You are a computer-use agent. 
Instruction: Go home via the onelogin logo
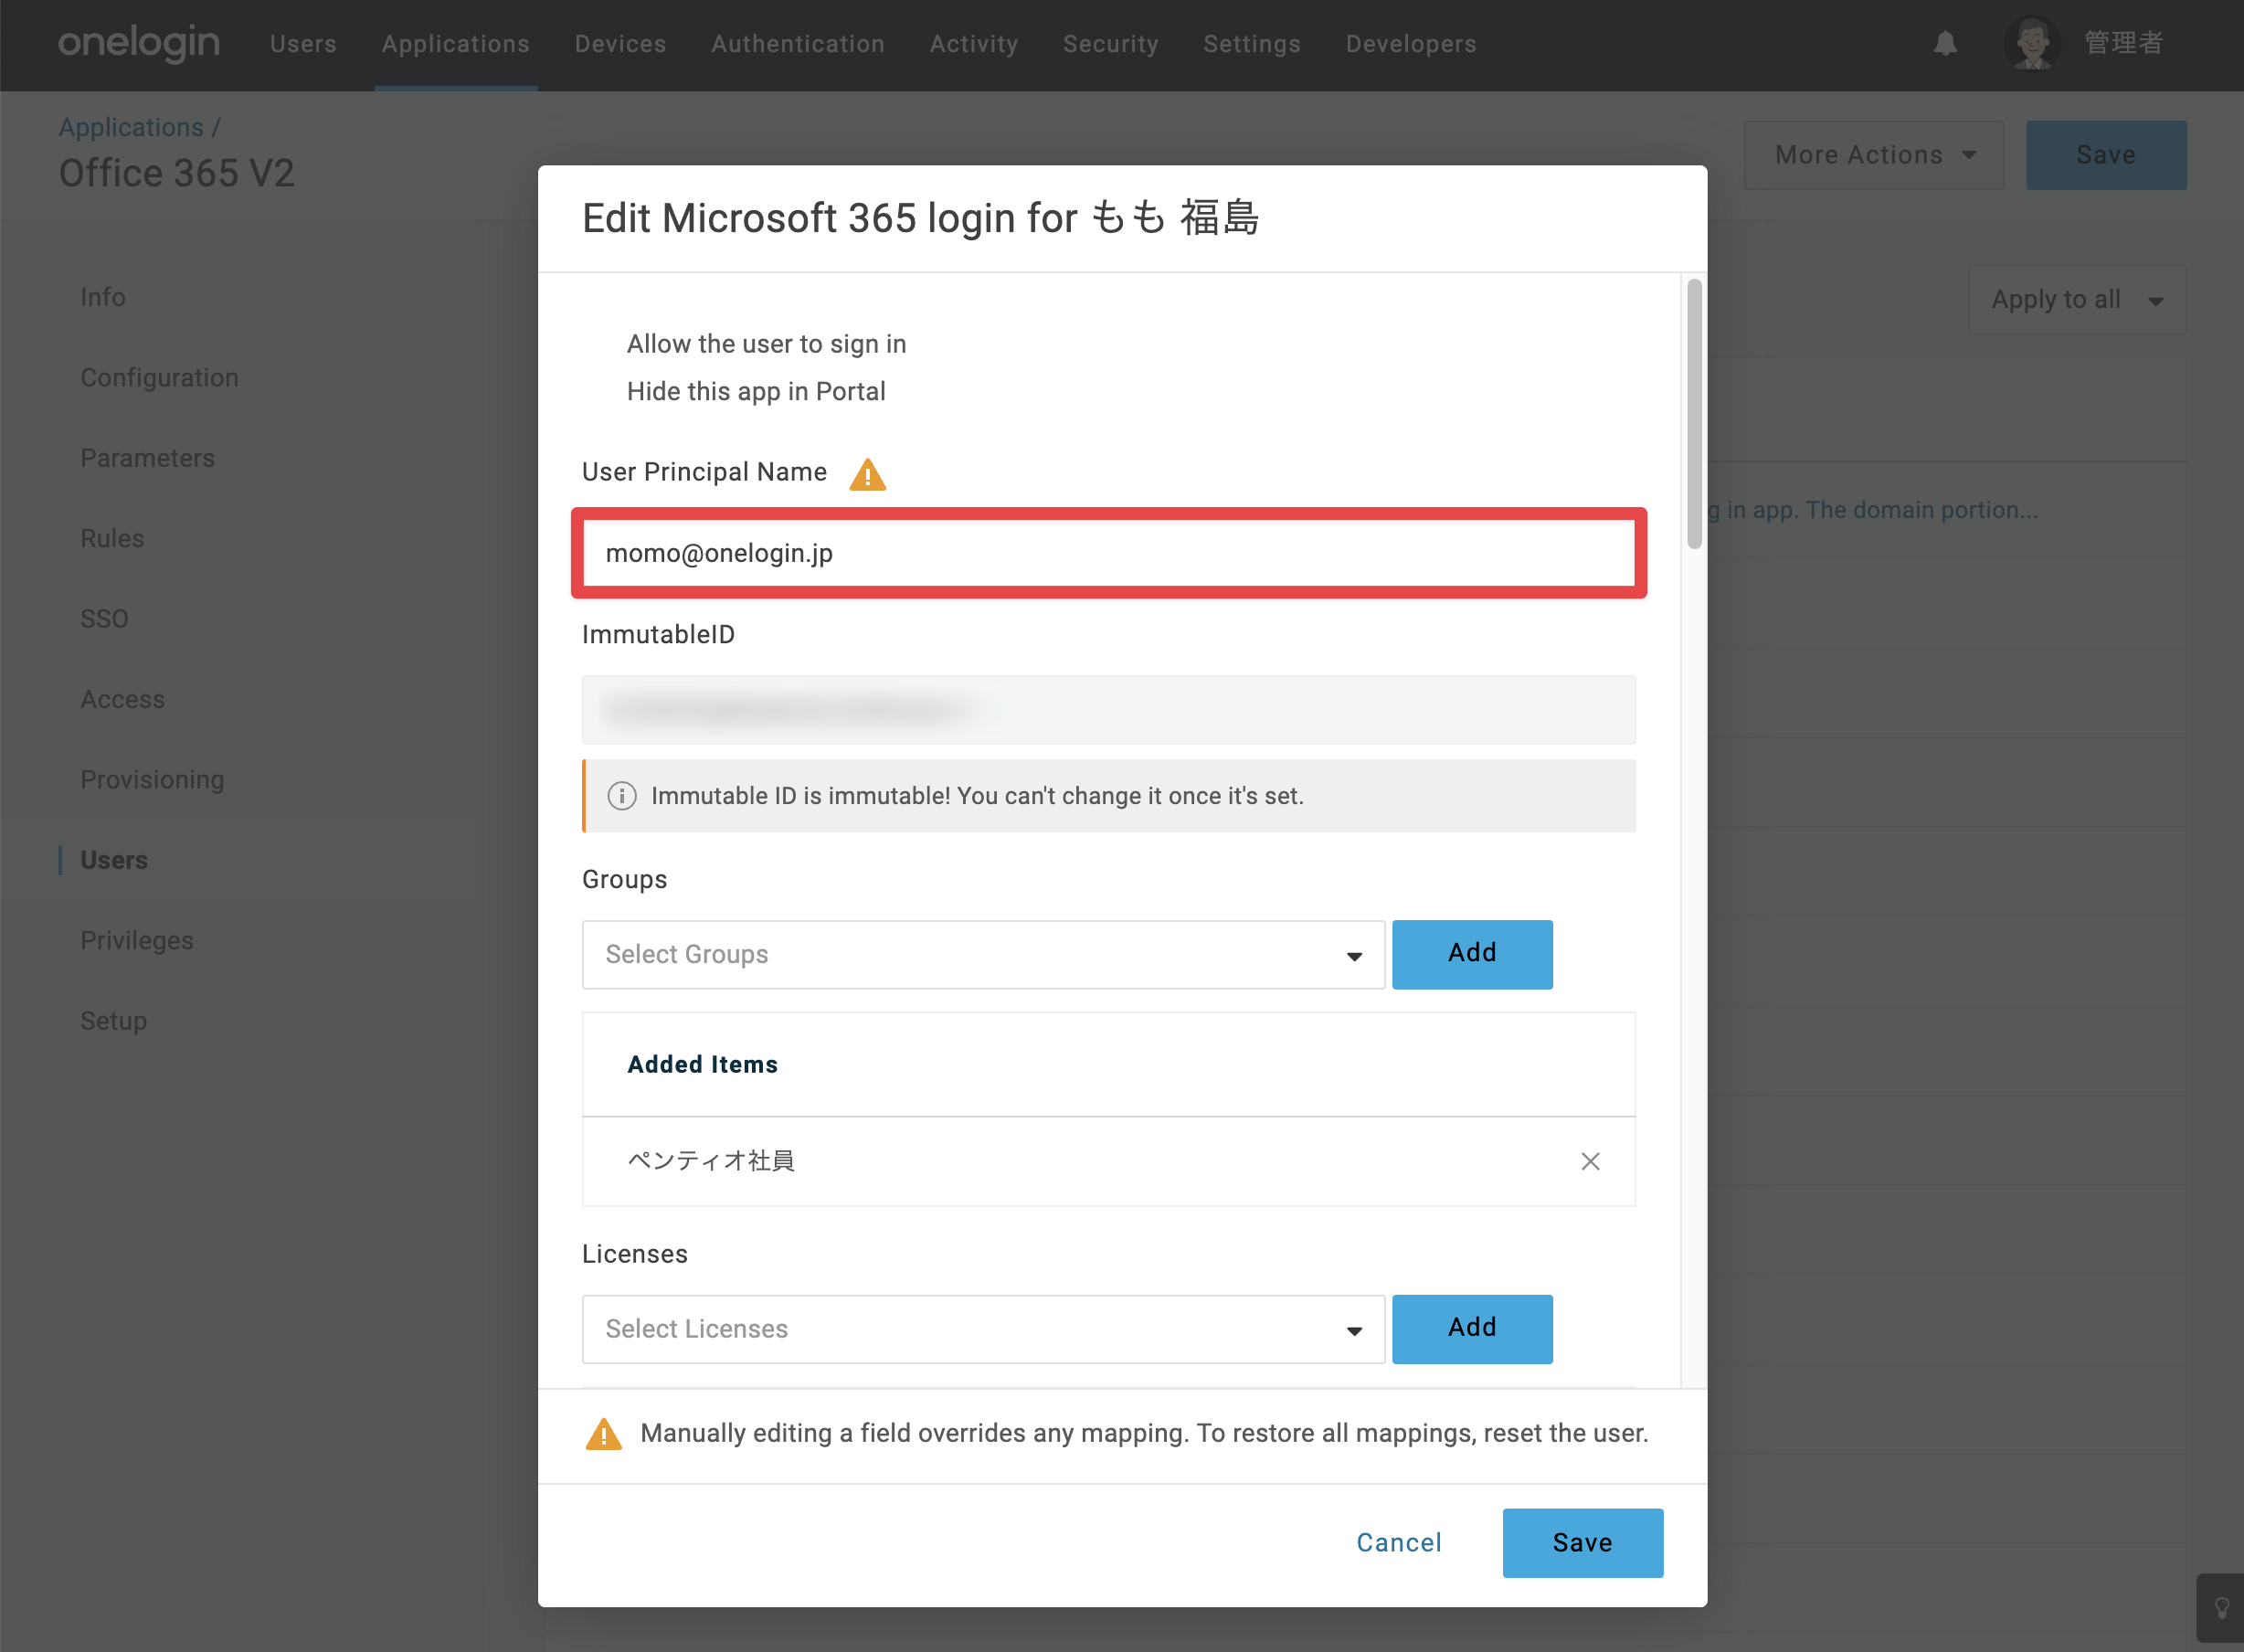(x=139, y=43)
